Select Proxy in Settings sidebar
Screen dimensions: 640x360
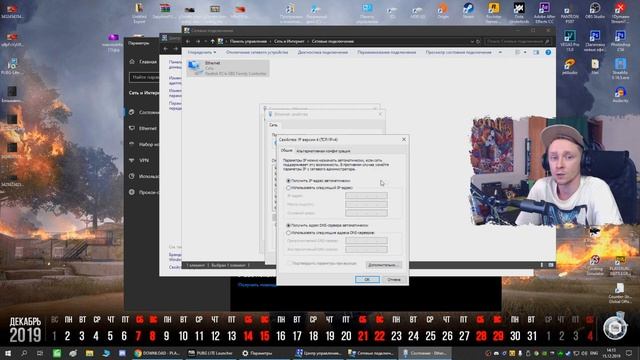point(143,192)
